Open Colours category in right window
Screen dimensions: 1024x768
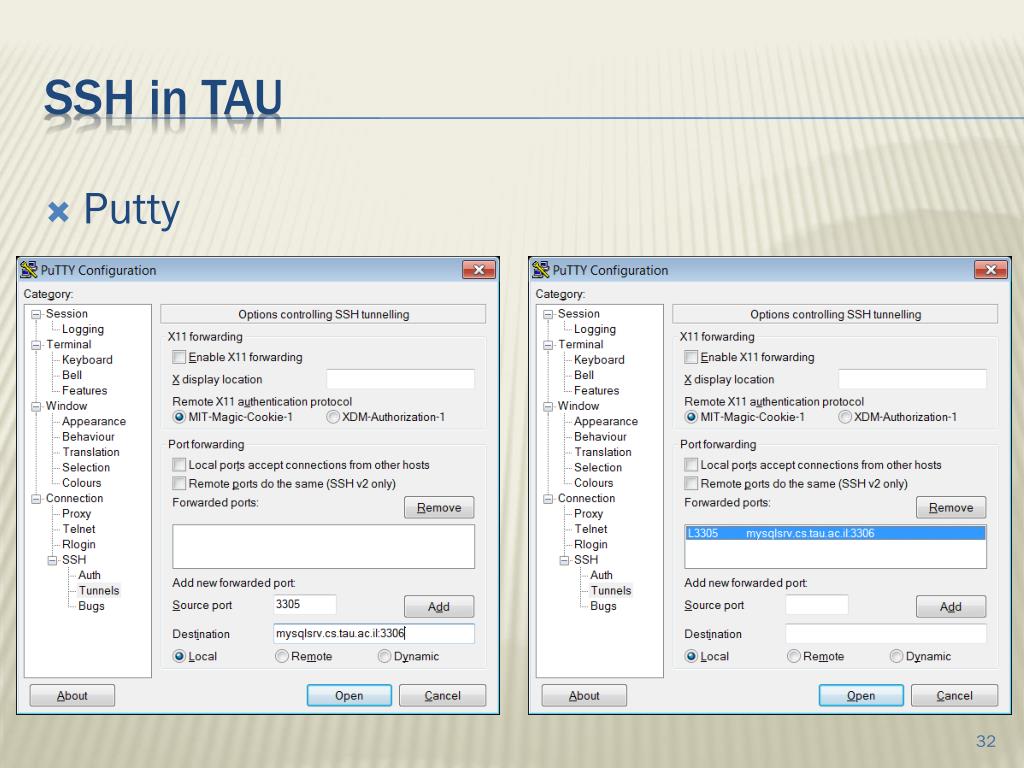(594, 483)
